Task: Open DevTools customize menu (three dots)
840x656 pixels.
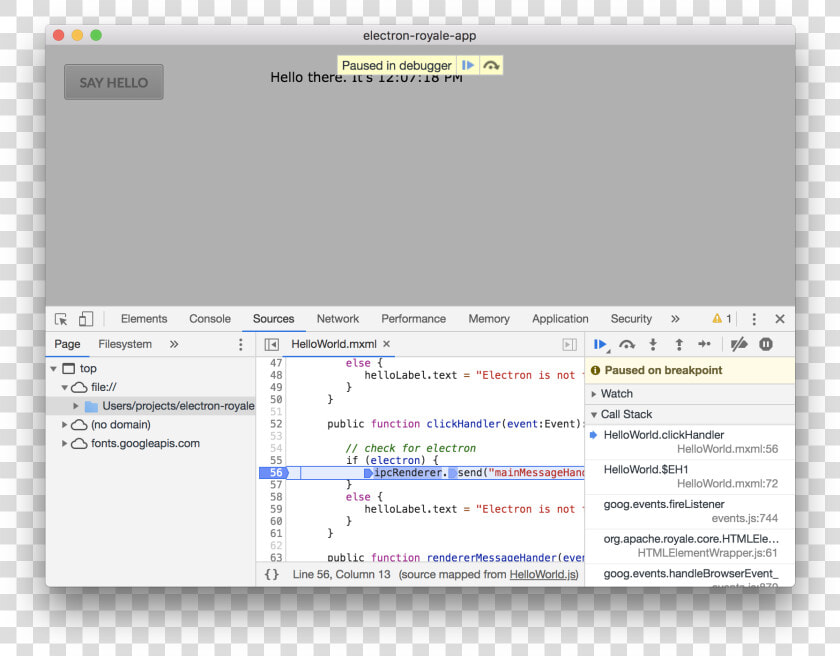Action: (x=754, y=319)
